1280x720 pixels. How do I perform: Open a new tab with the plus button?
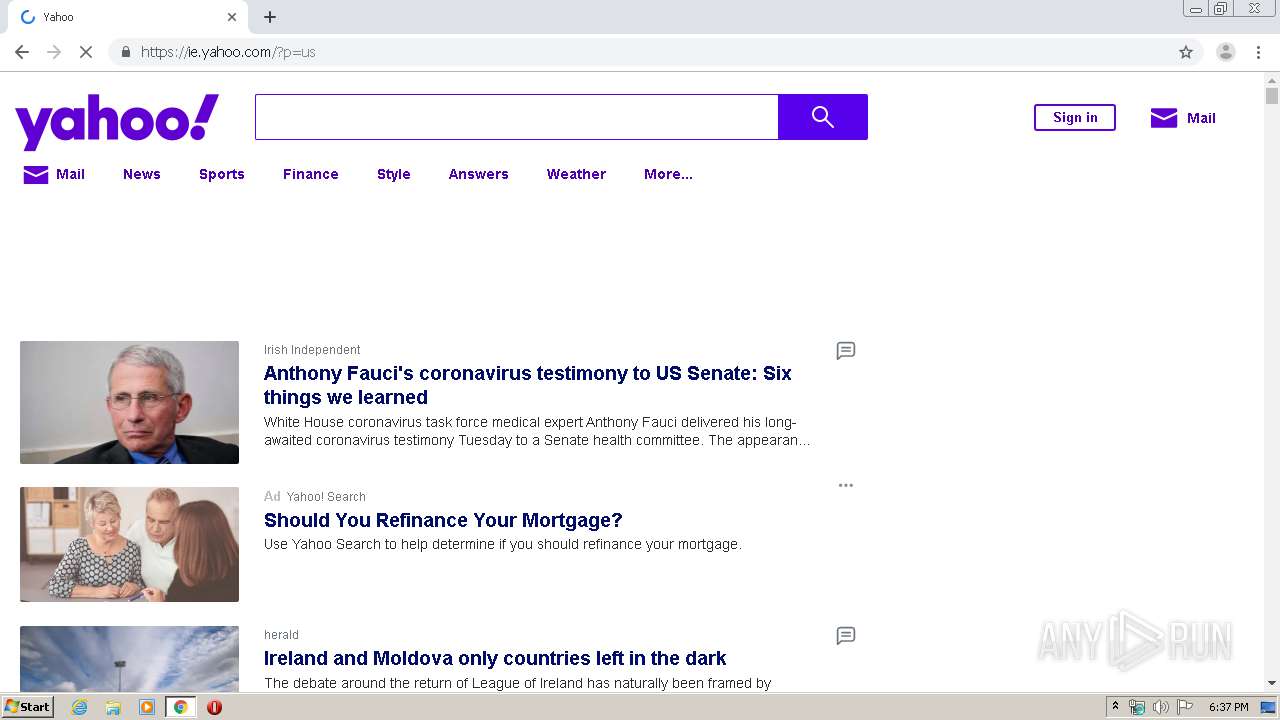tap(270, 17)
